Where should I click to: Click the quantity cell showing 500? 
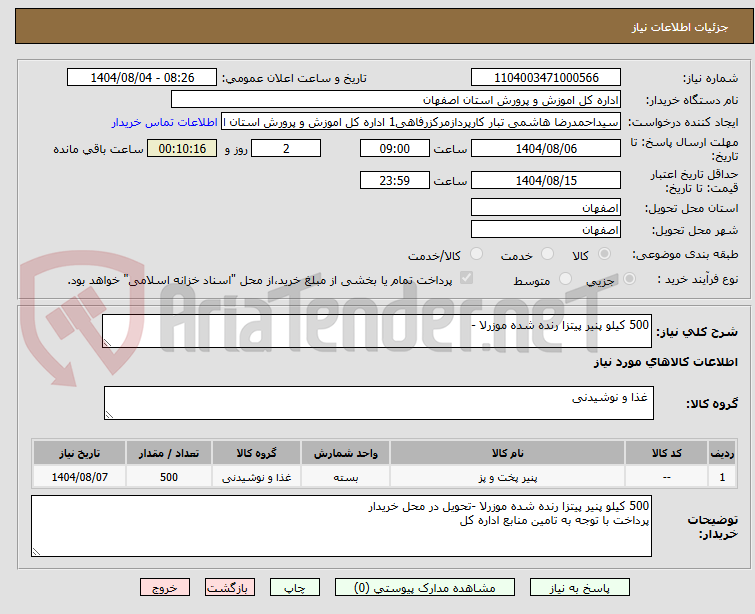pos(169,477)
